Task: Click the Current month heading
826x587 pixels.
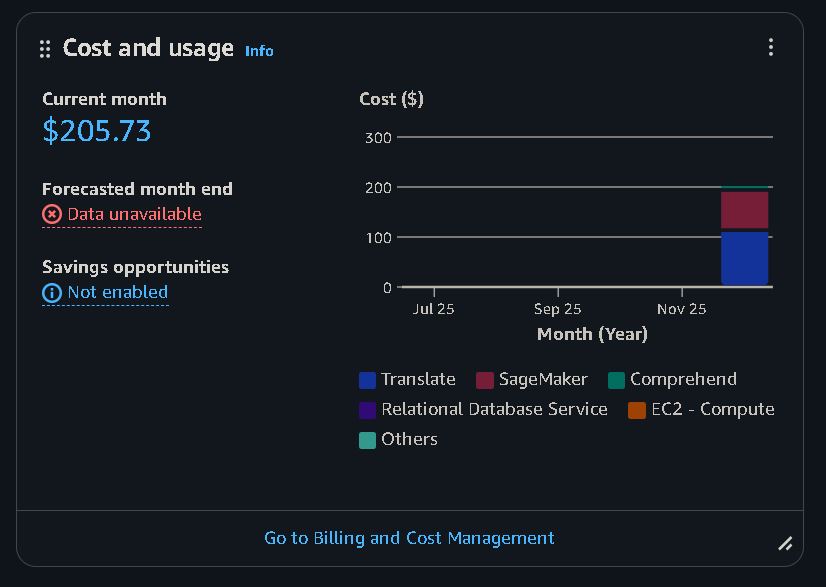Action: [x=104, y=99]
